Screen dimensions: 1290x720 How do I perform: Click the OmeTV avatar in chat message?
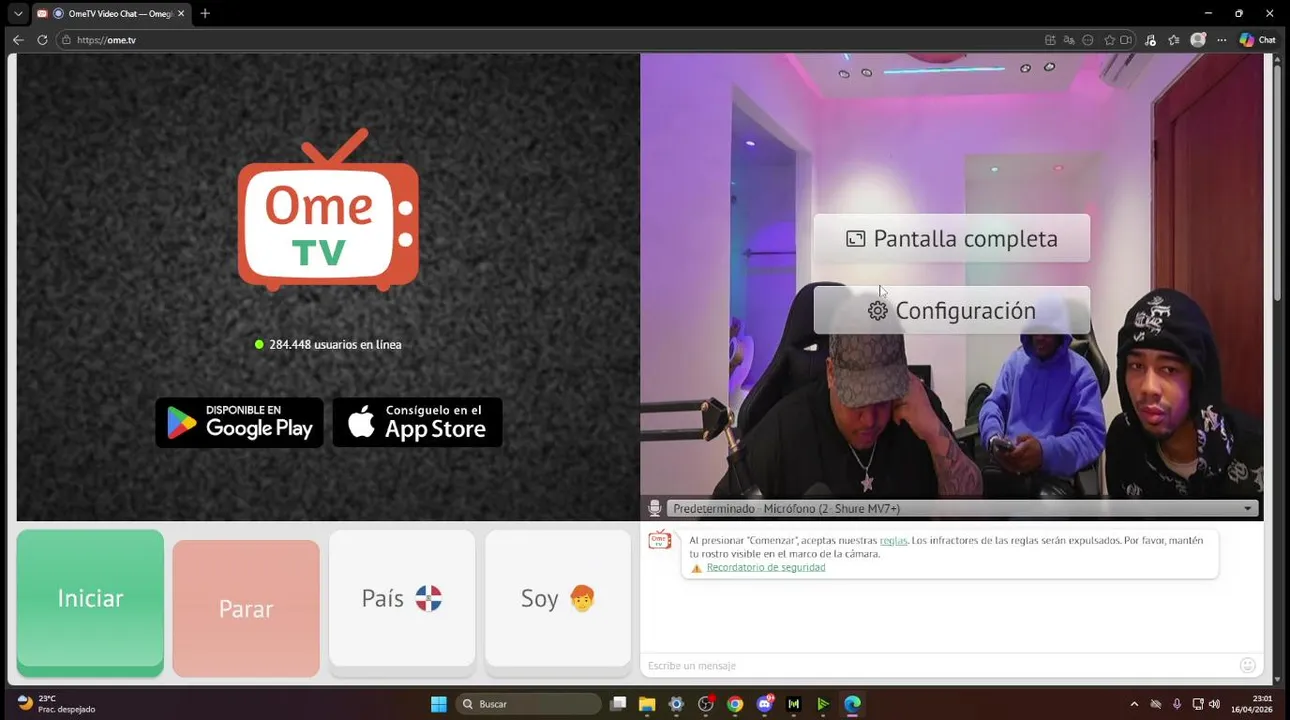pos(659,540)
